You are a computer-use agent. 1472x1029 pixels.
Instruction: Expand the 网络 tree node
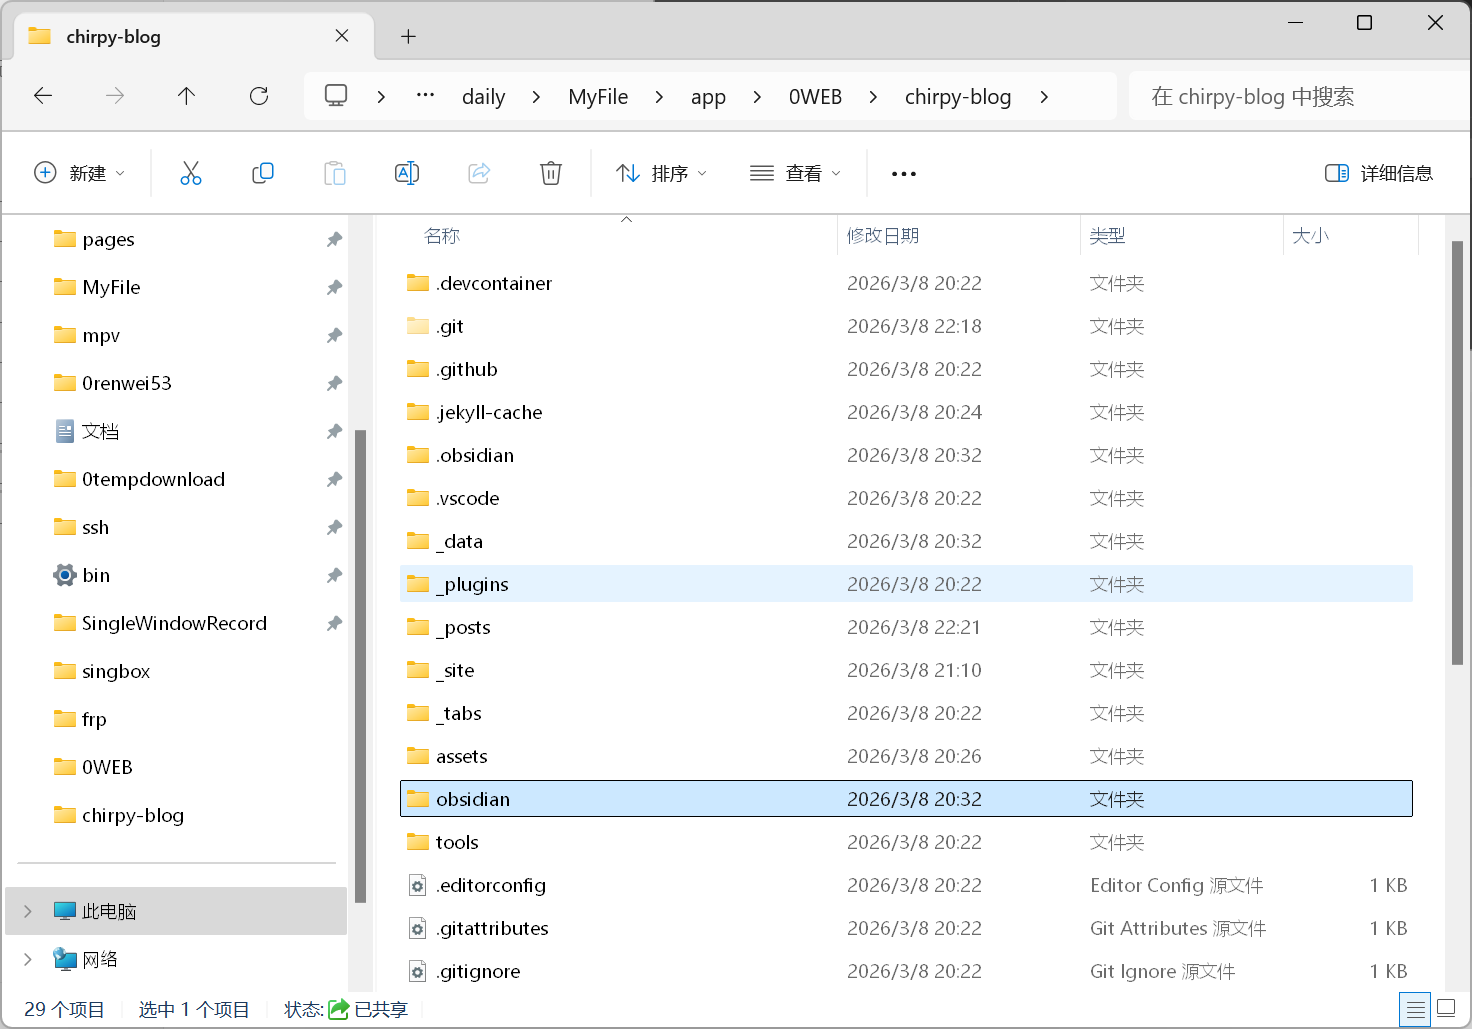28,959
